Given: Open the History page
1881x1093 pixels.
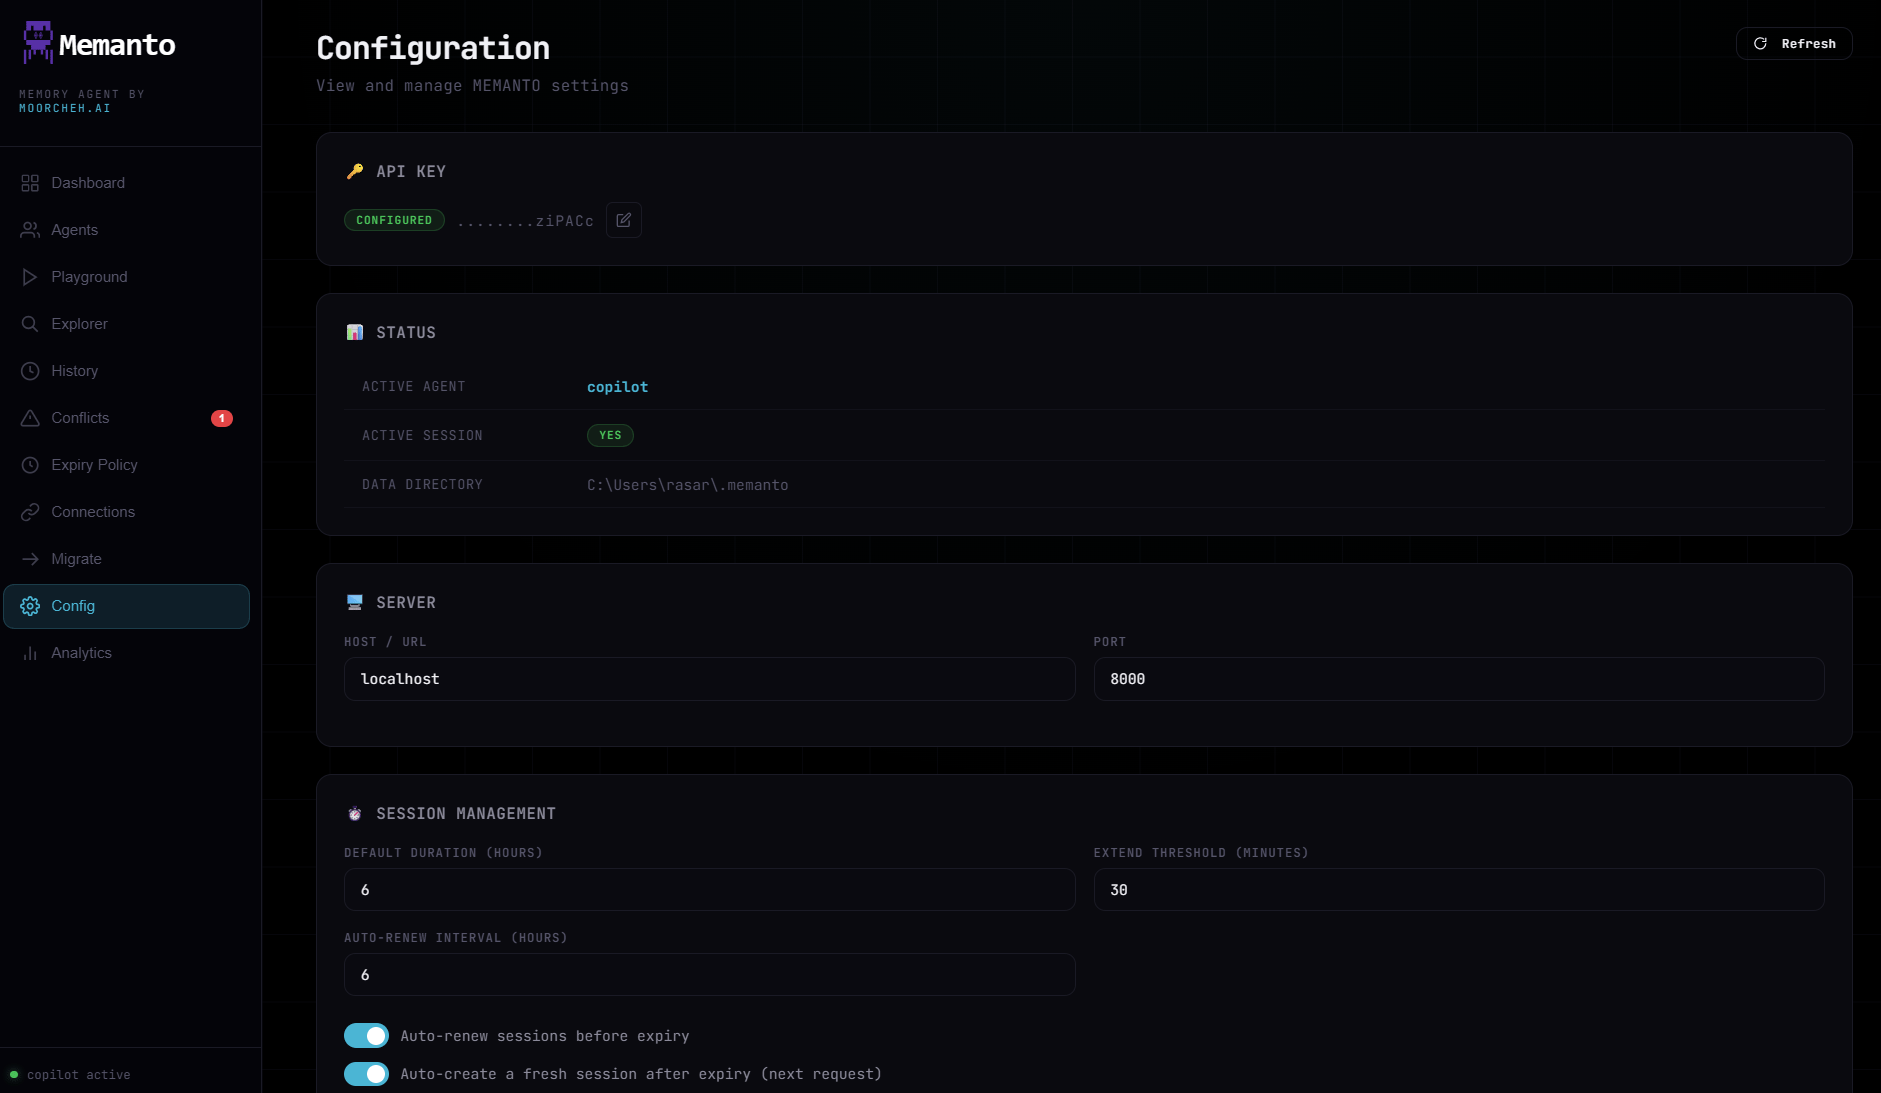Looking at the screenshot, I should pyautogui.click(x=126, y=371).
